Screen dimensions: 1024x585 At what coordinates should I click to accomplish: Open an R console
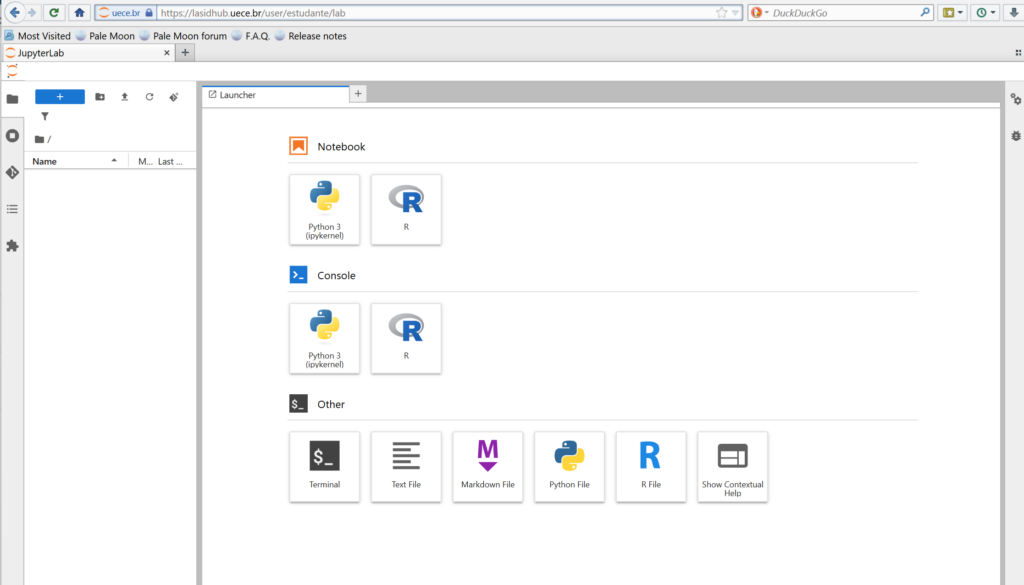point(406,338)
